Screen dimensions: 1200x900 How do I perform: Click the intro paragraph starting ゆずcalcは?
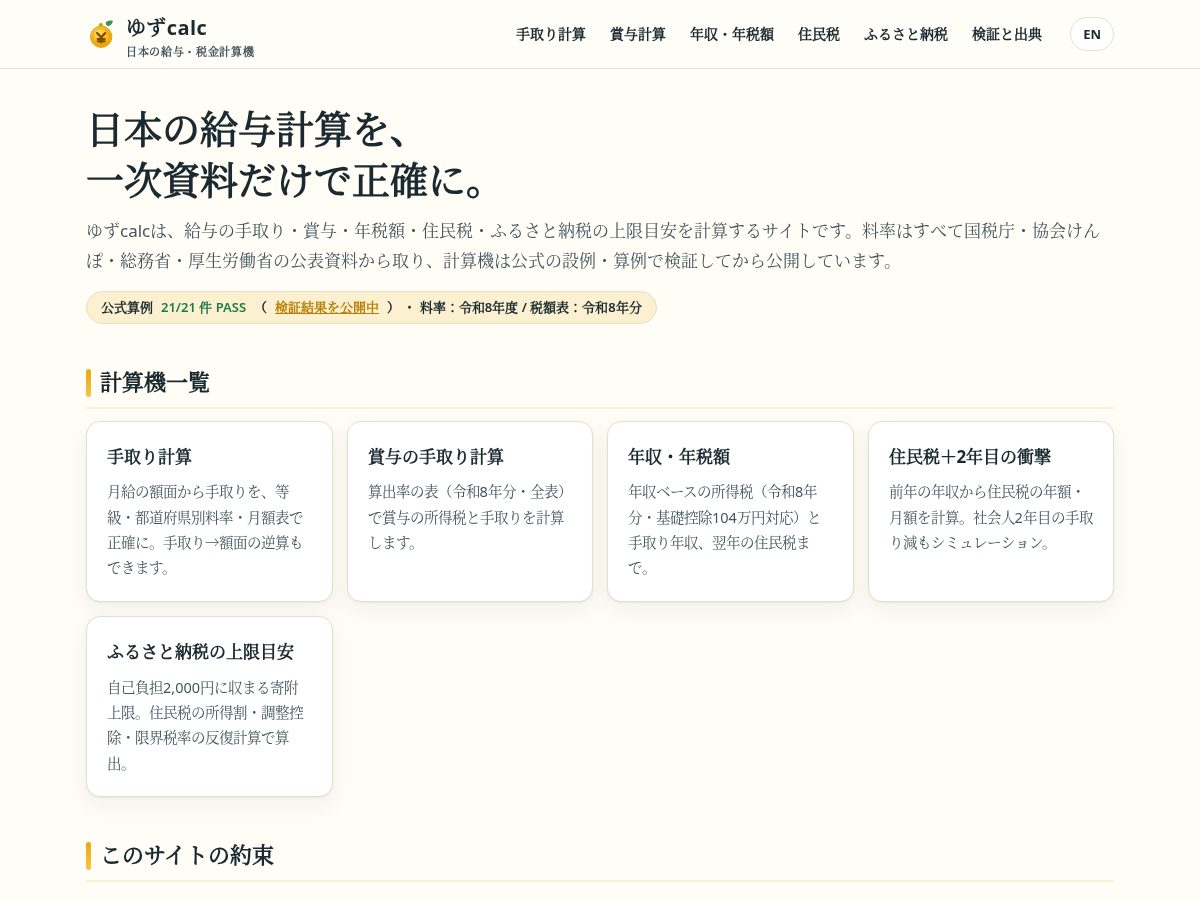click(593, 245)
